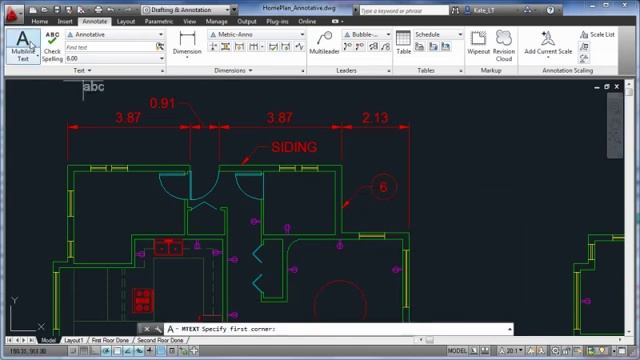The height and width of the screenshot is (360, 640).
Task: Click the dimension Jog Line icon
Action: [x=299, y=47]
